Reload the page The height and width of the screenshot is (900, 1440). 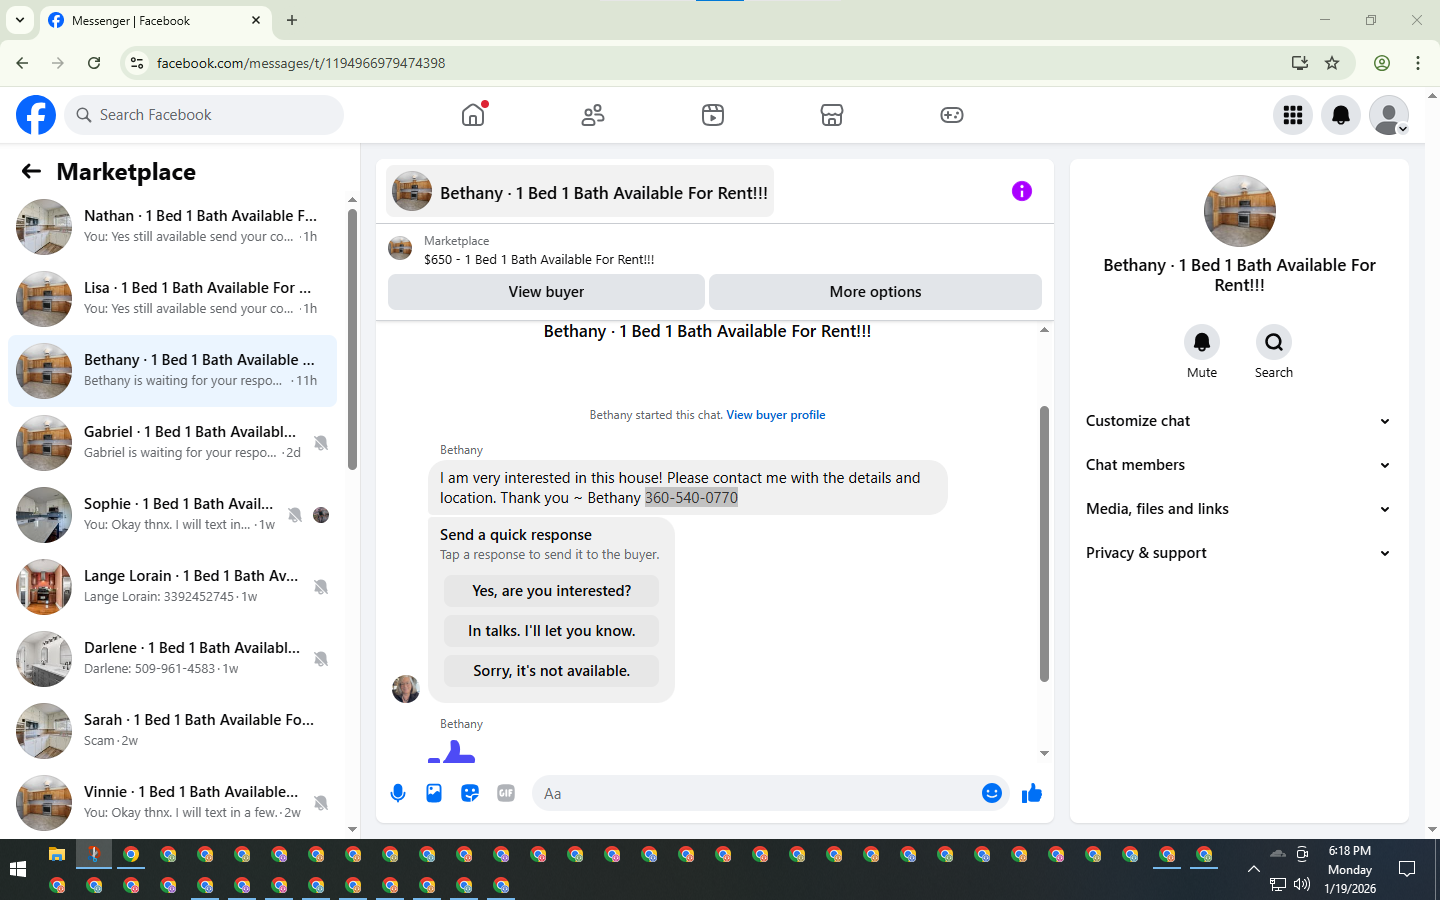(x=94, y=63)
